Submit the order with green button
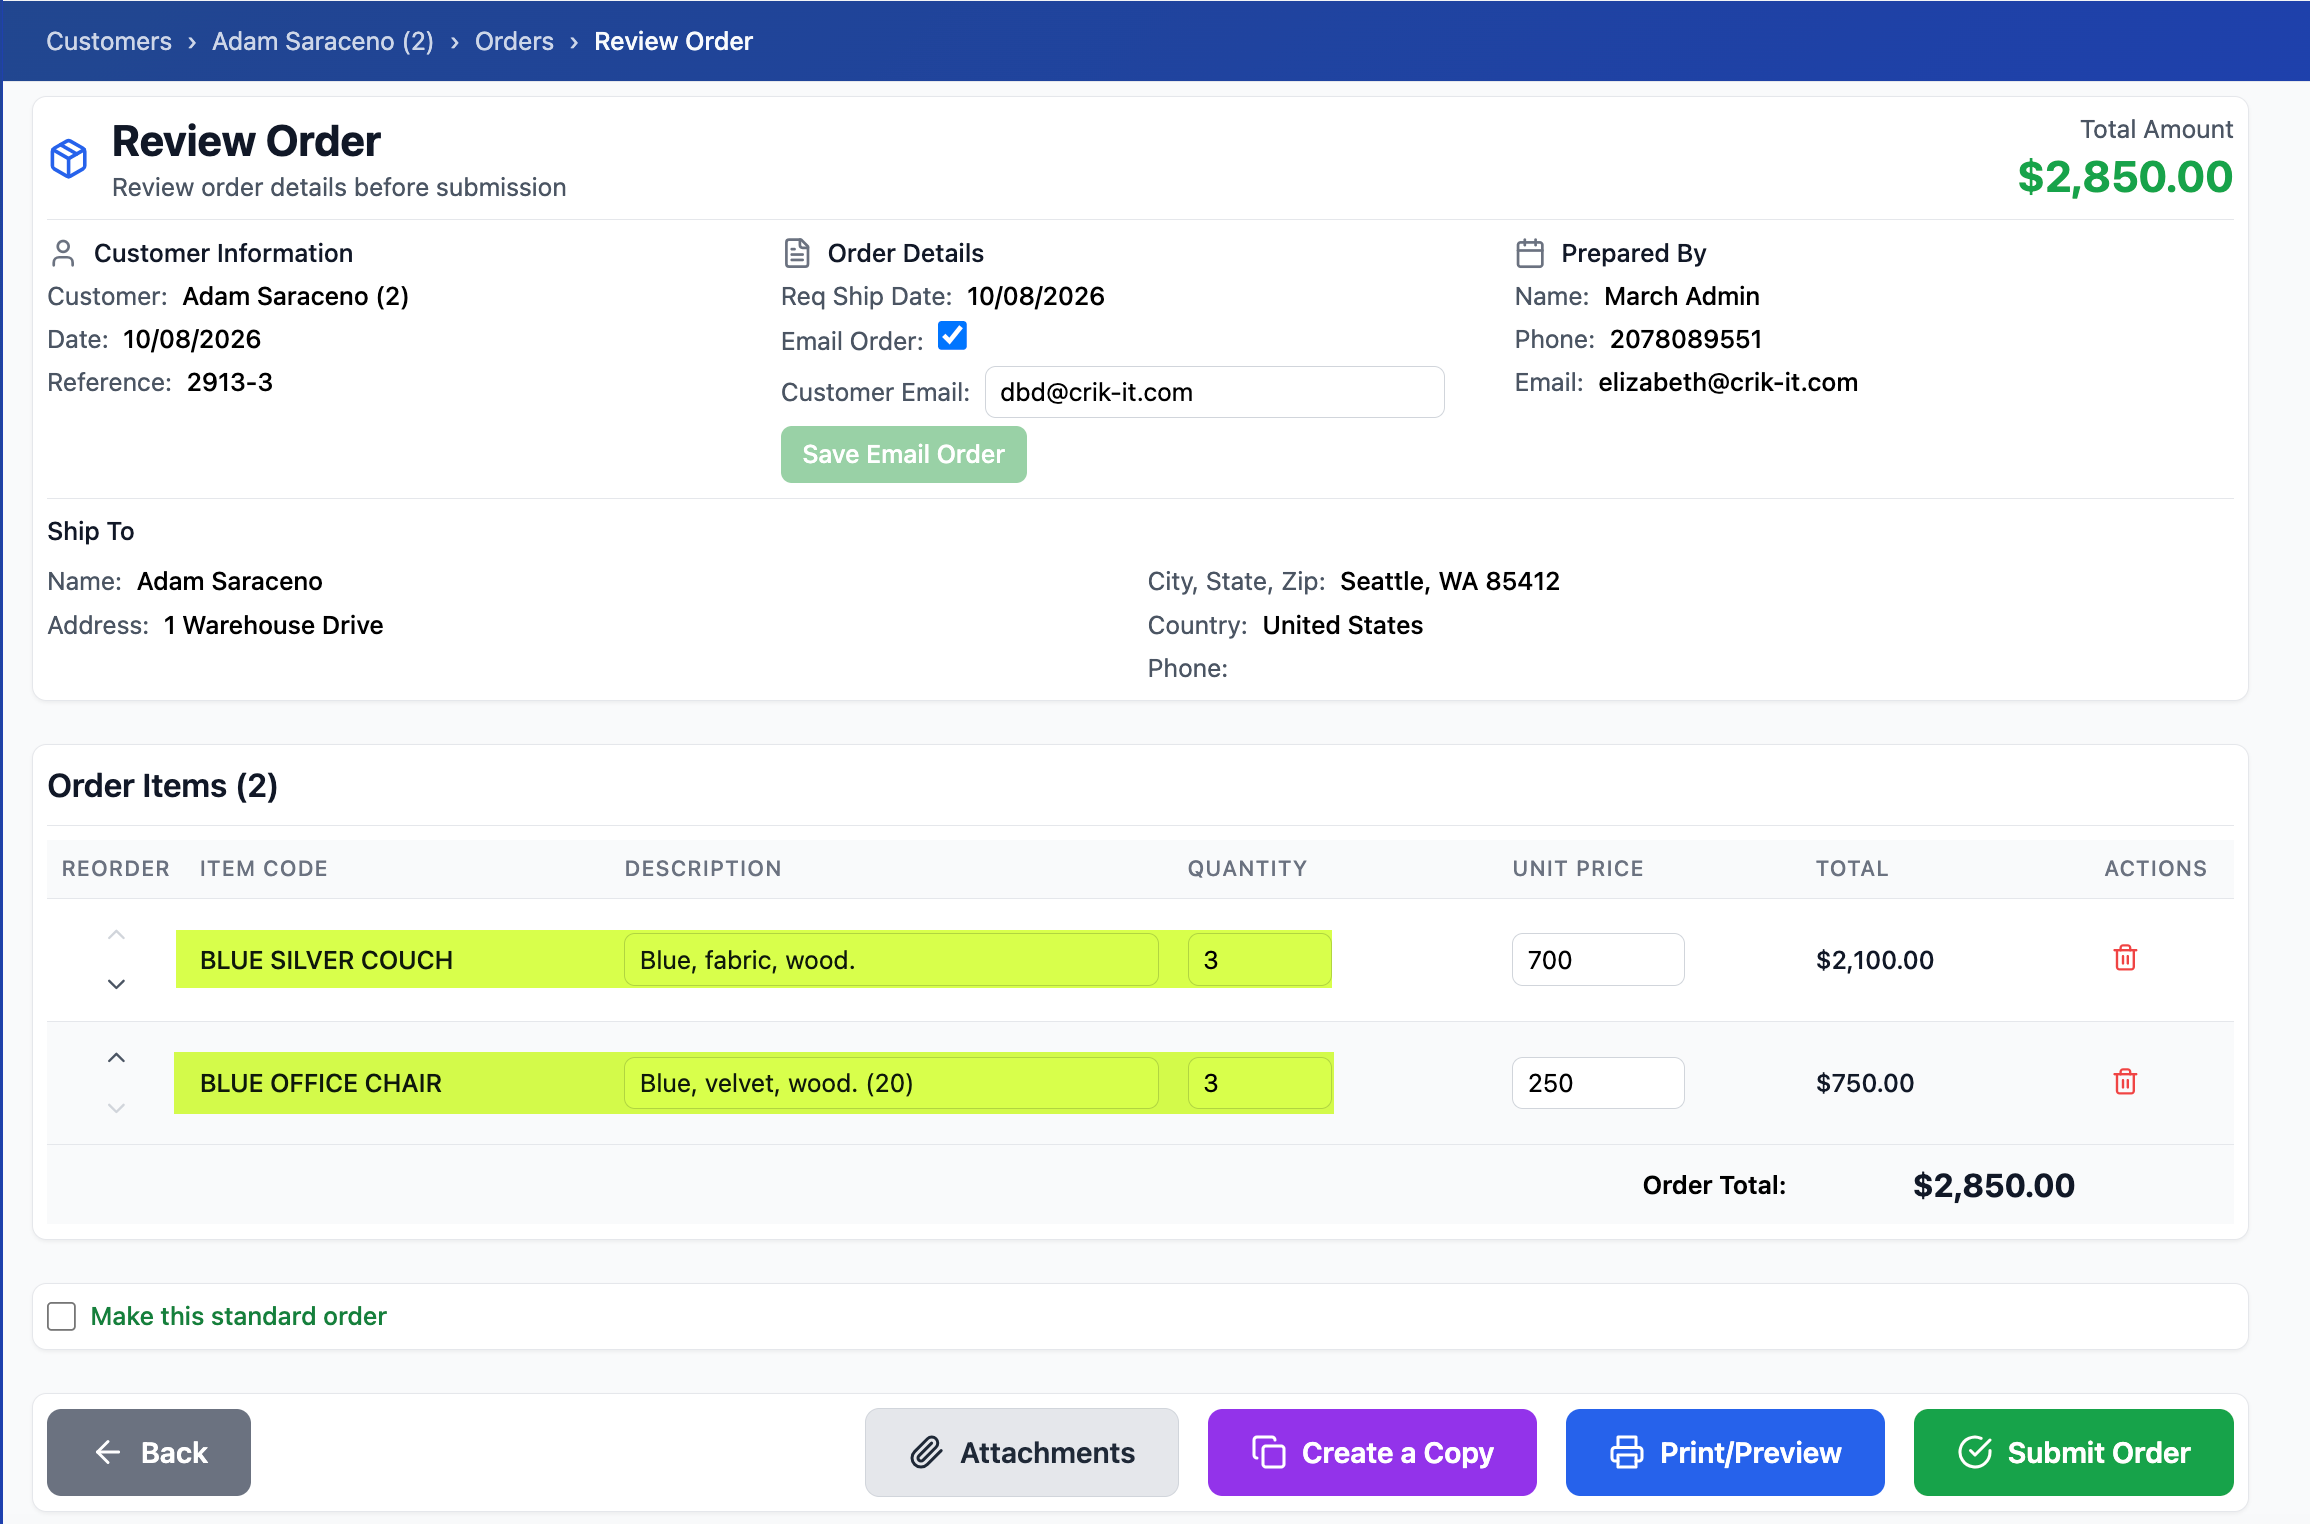The width and height of the screenshot is (2310, 1524). [2073, 1452]
